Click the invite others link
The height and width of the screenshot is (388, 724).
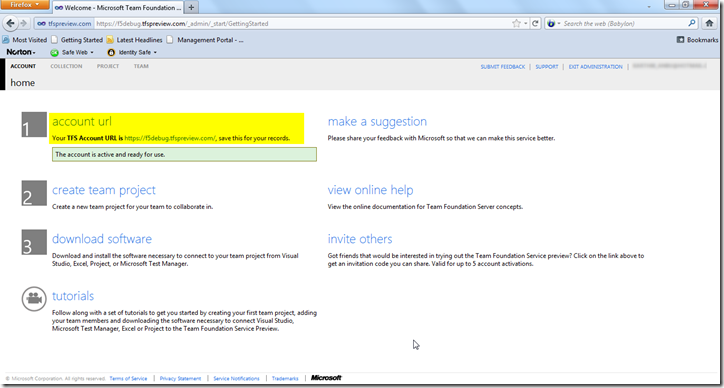[360, 239]
